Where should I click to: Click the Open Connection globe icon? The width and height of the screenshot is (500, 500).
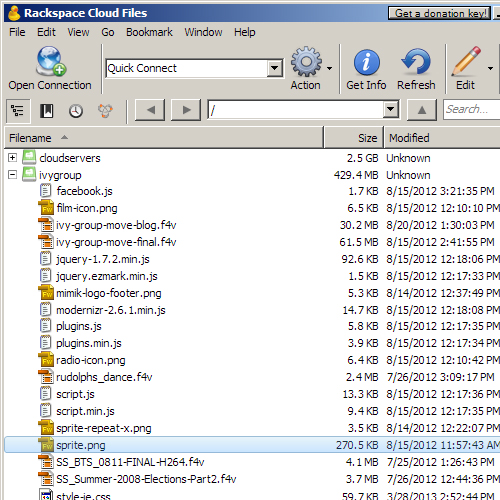point(51,61)
